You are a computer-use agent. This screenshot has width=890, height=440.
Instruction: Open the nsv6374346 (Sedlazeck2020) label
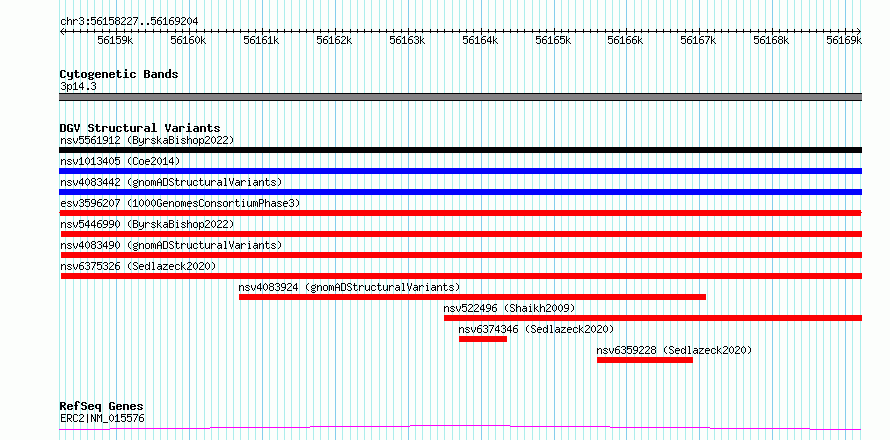536,329
